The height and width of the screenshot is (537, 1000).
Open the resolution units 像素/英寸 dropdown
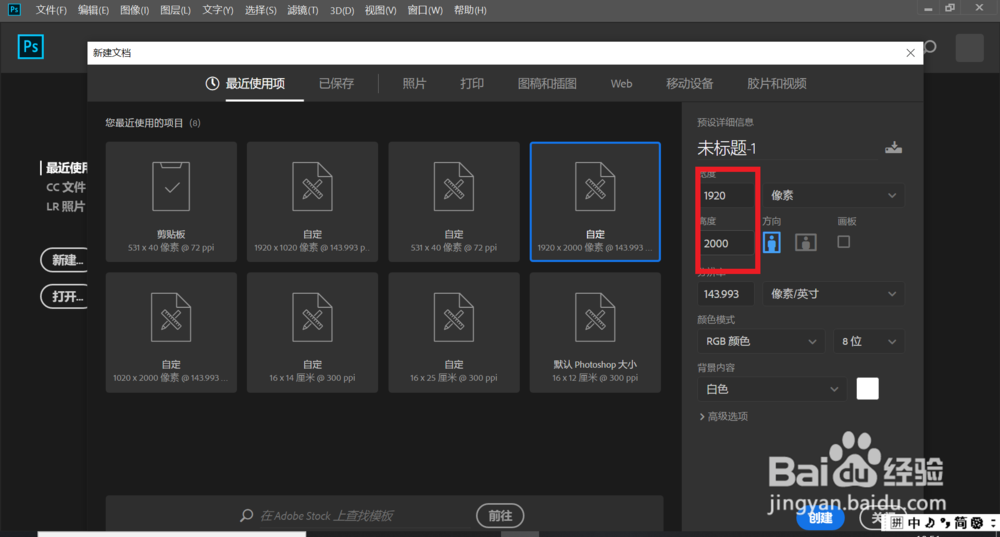click(x=834, y=294)
